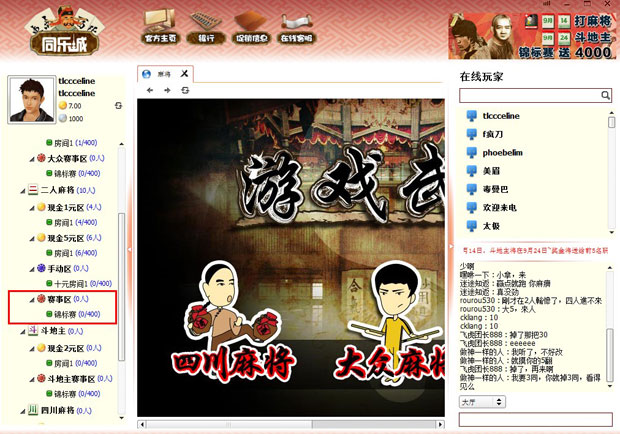The image size is (620, 434).
Task: Collapse the 大众赛事区 node triangle
Action: pos(32,159)
